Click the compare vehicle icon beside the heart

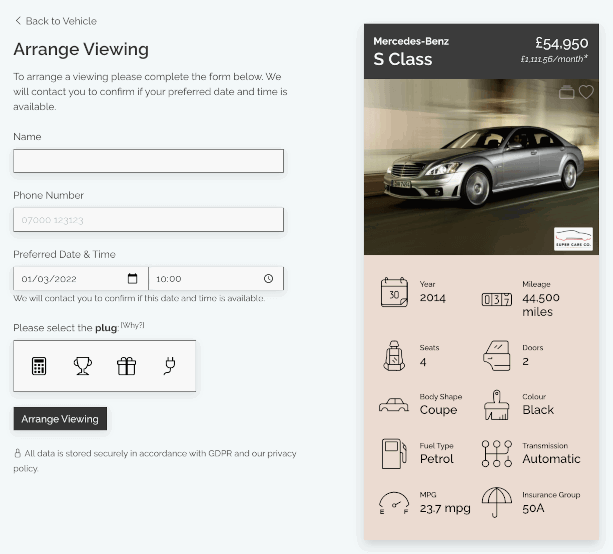click(x=566, y=92)
